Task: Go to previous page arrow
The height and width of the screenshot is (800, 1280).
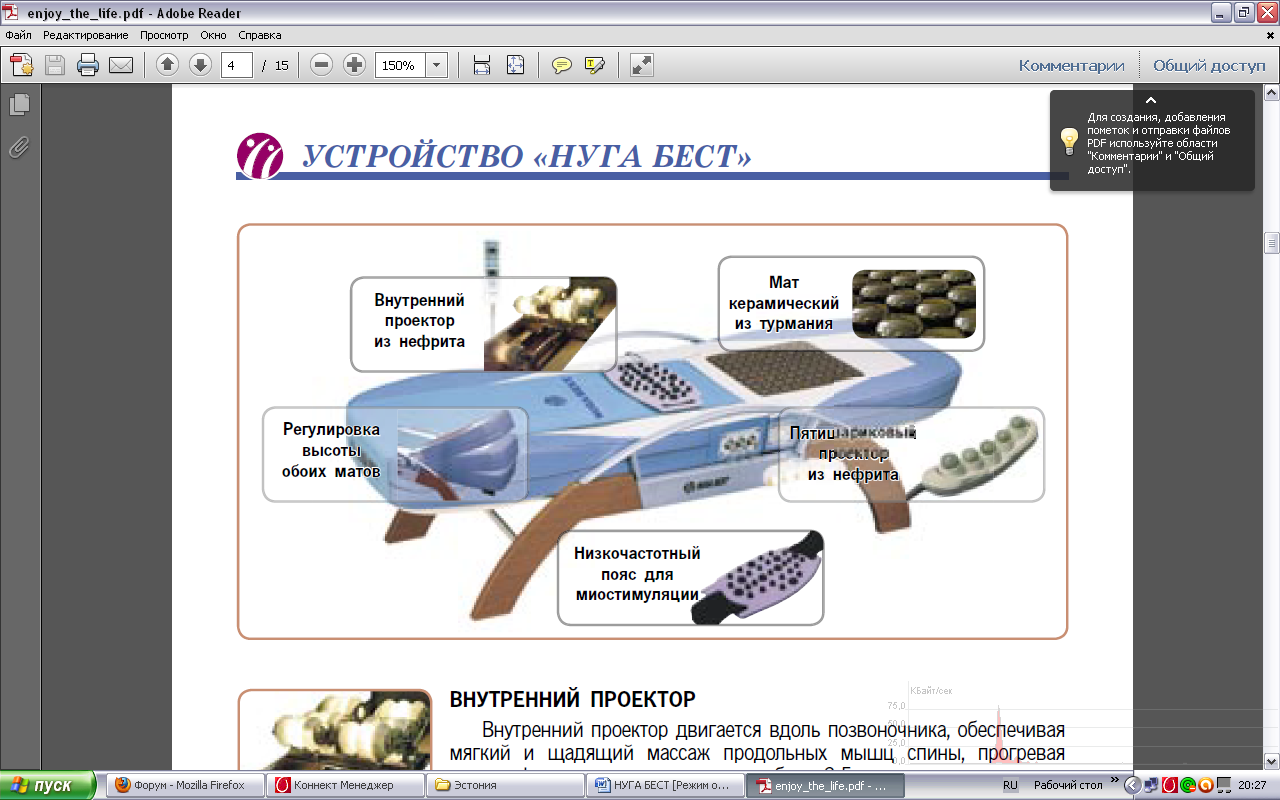Action: click(167, 65)
